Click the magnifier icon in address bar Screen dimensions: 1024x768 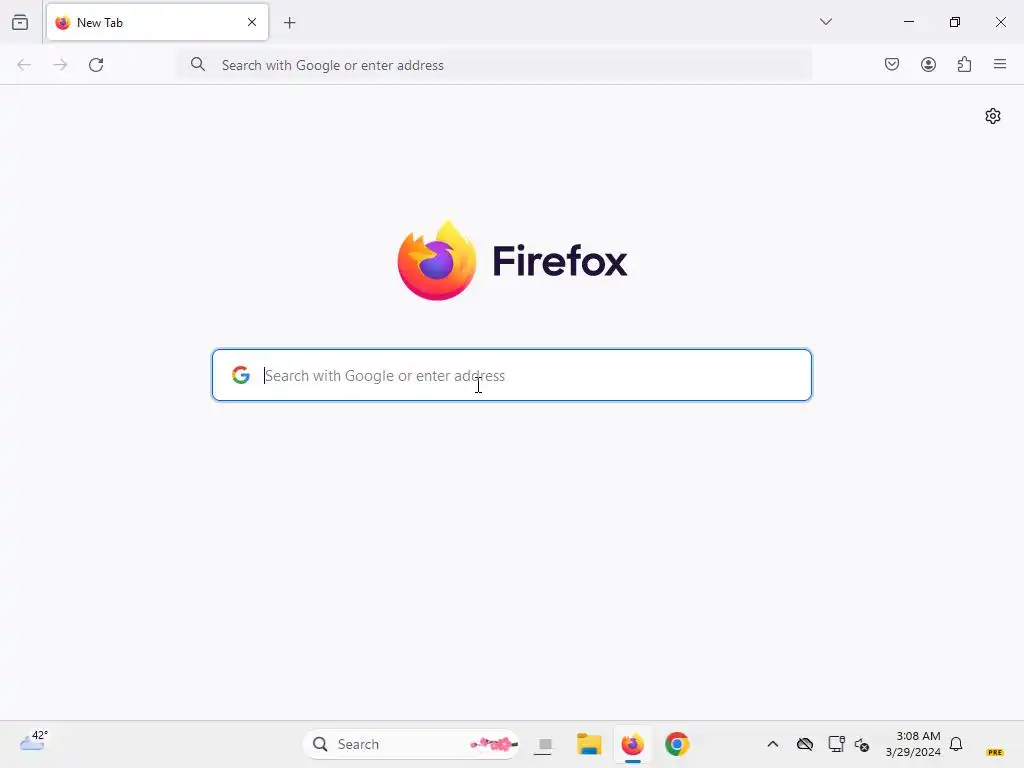pyautogui.click(x=198, y=64)
